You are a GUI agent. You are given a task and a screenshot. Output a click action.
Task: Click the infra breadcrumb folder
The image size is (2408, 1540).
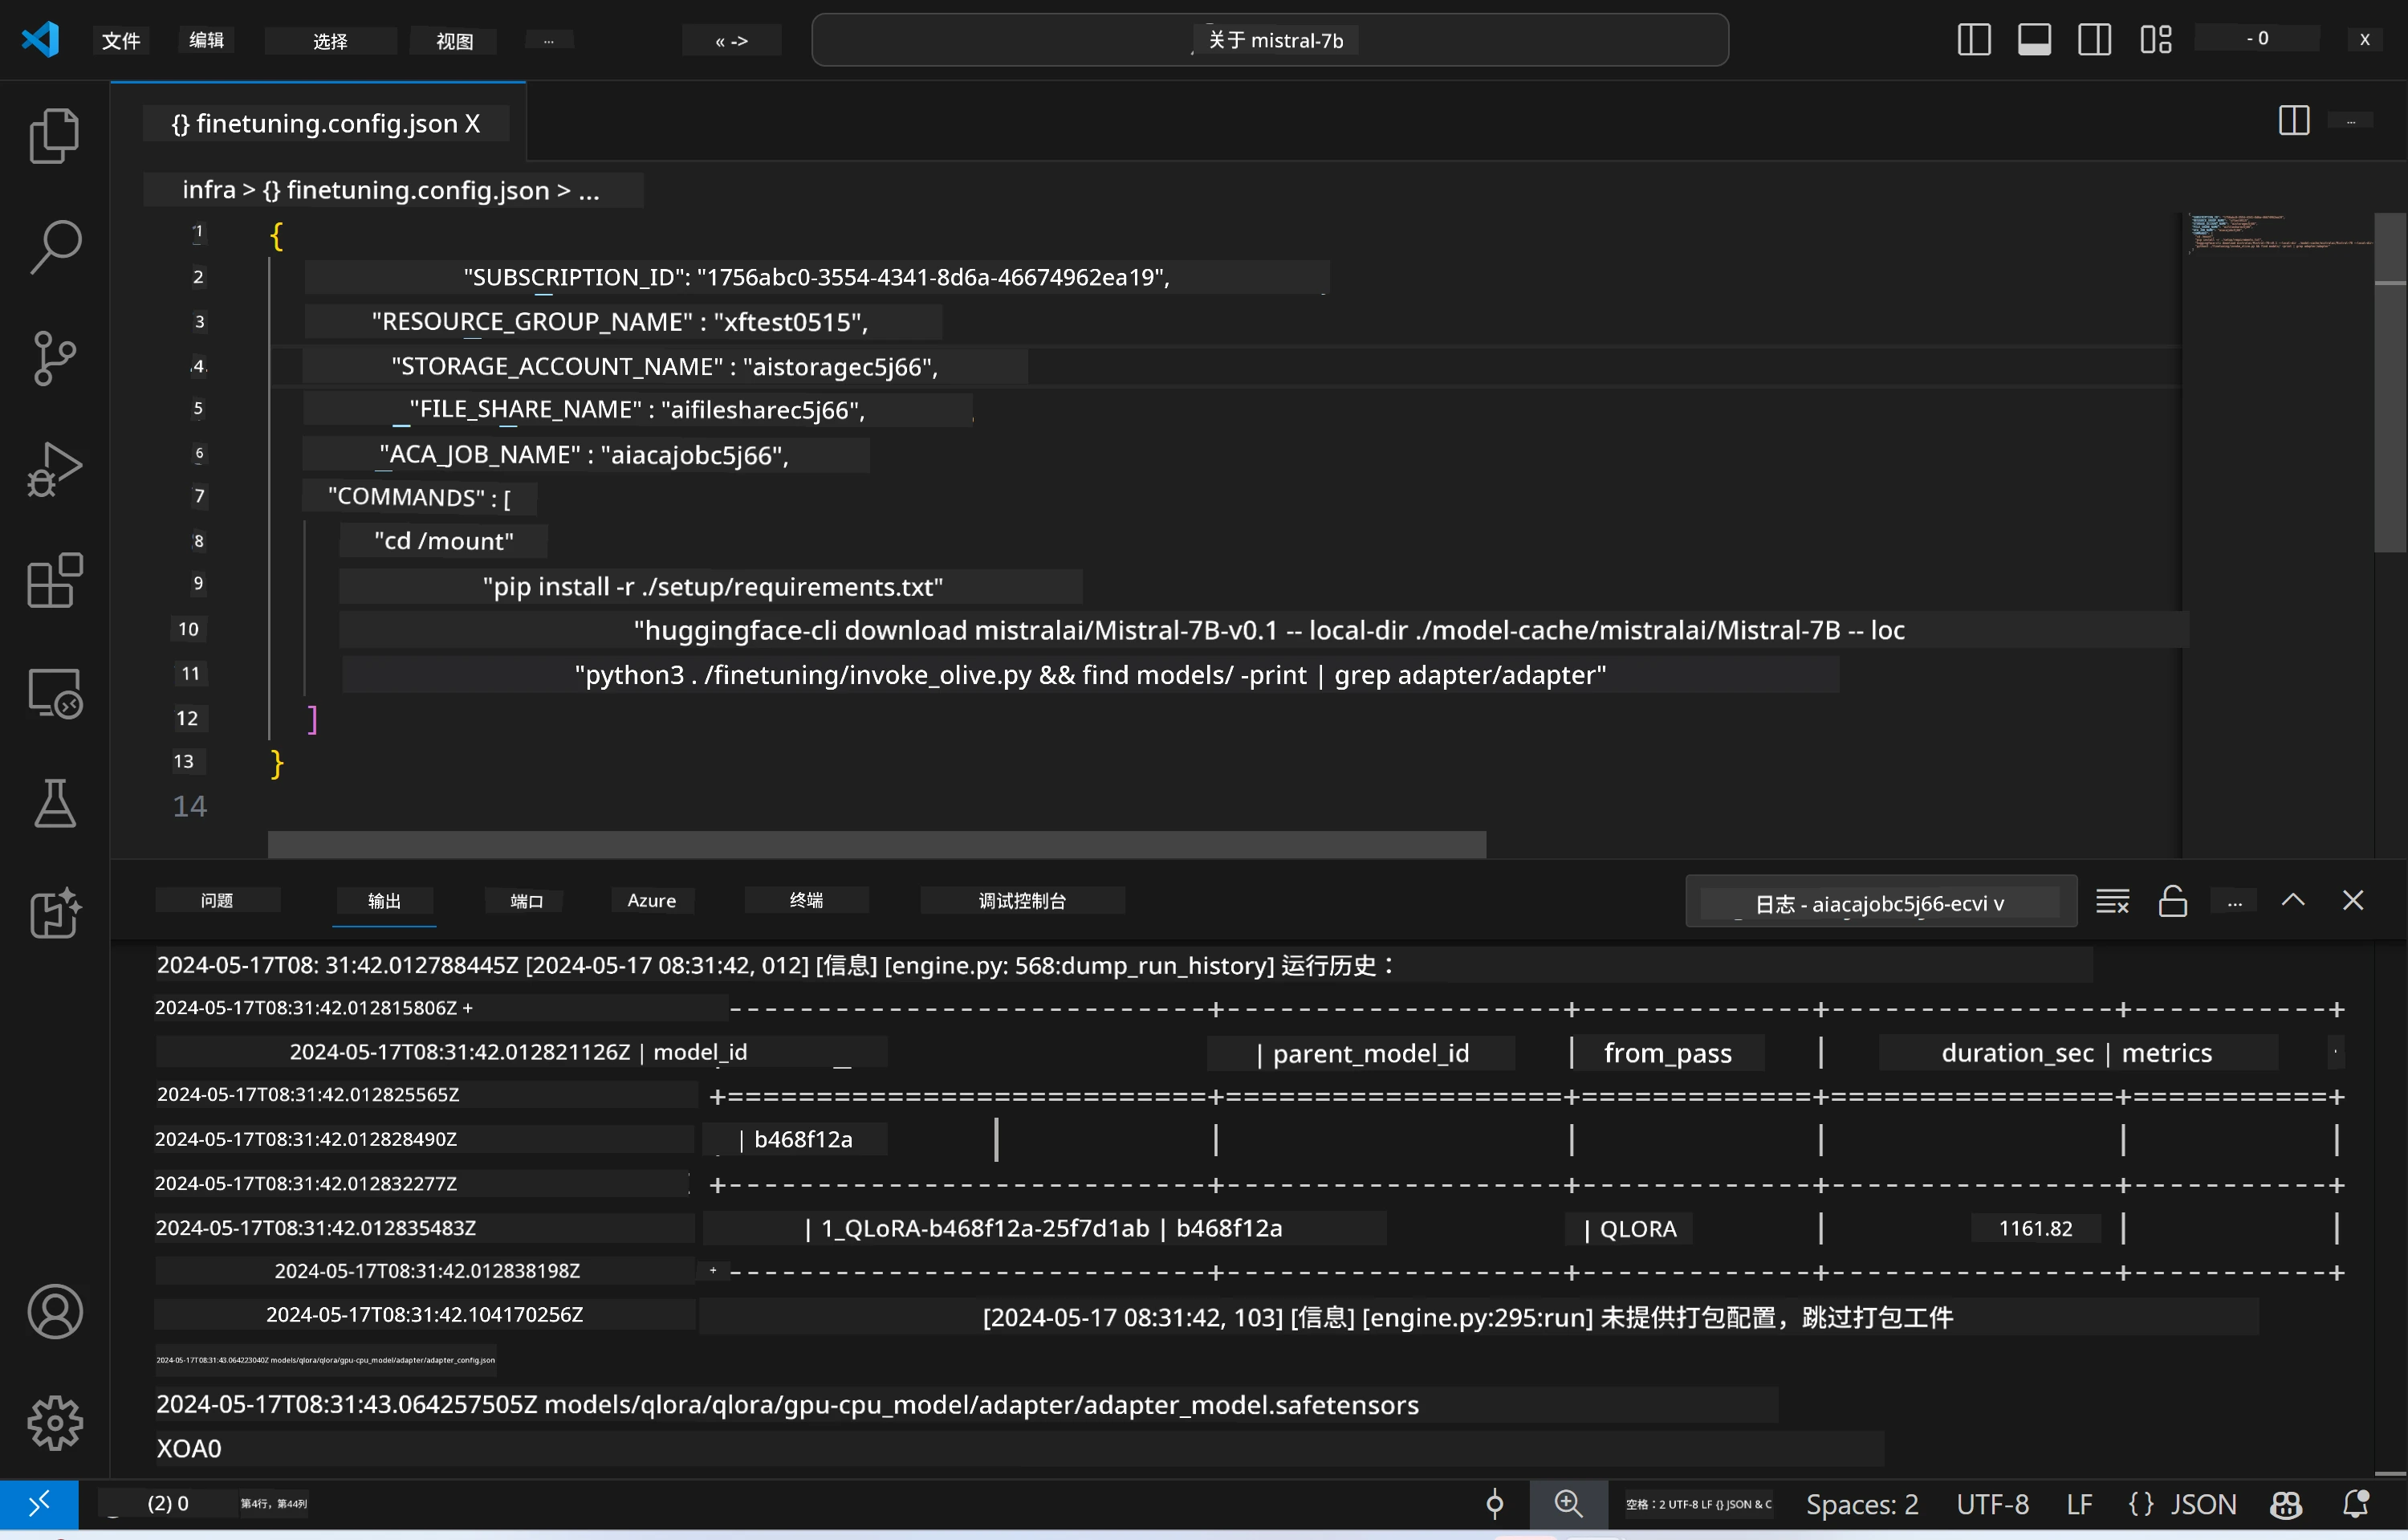coord(209,190)
